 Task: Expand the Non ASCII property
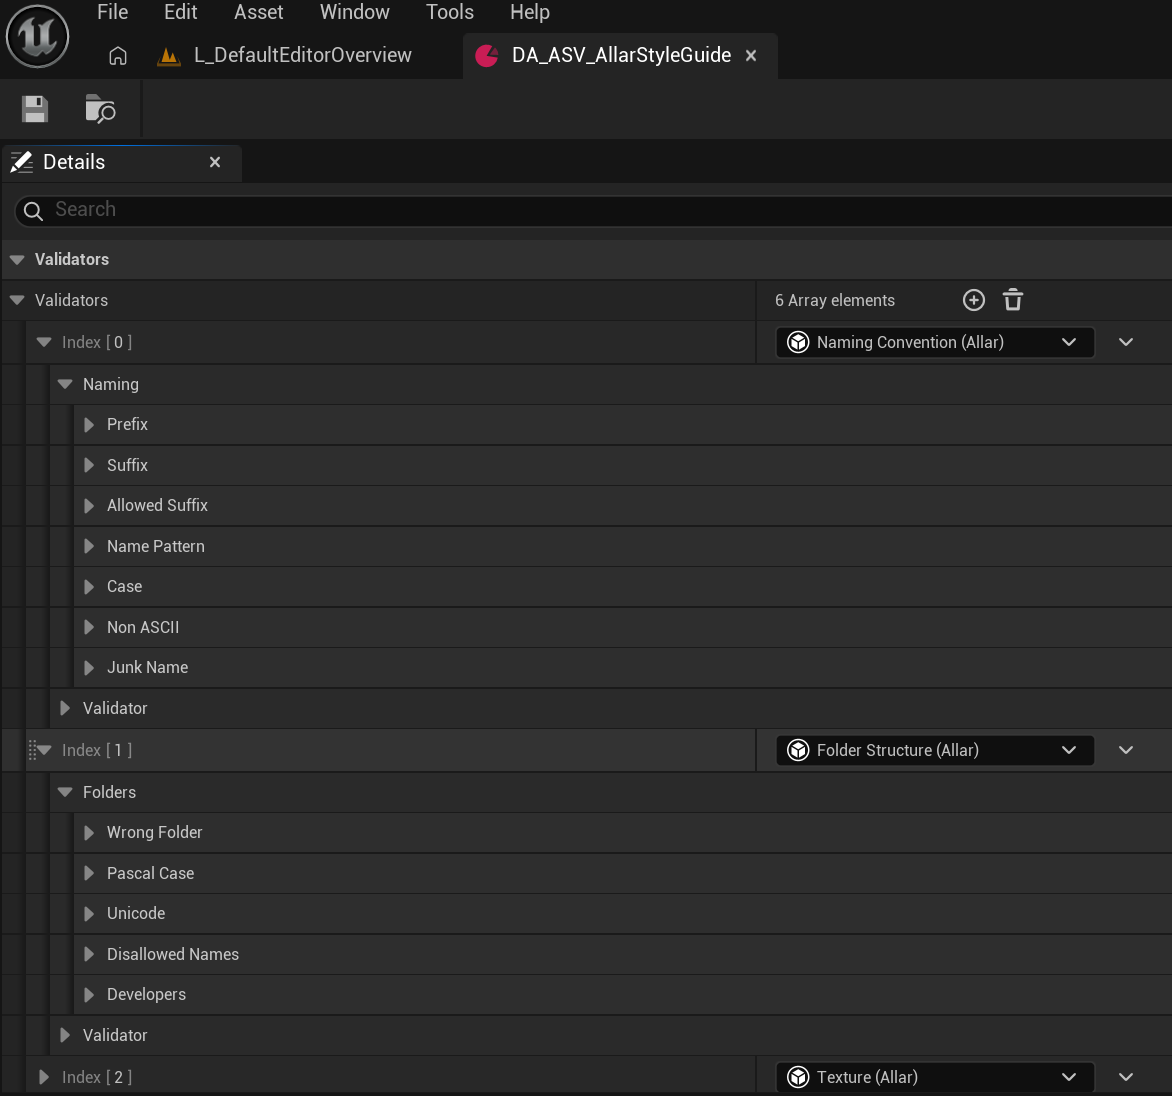pos(89,627)
